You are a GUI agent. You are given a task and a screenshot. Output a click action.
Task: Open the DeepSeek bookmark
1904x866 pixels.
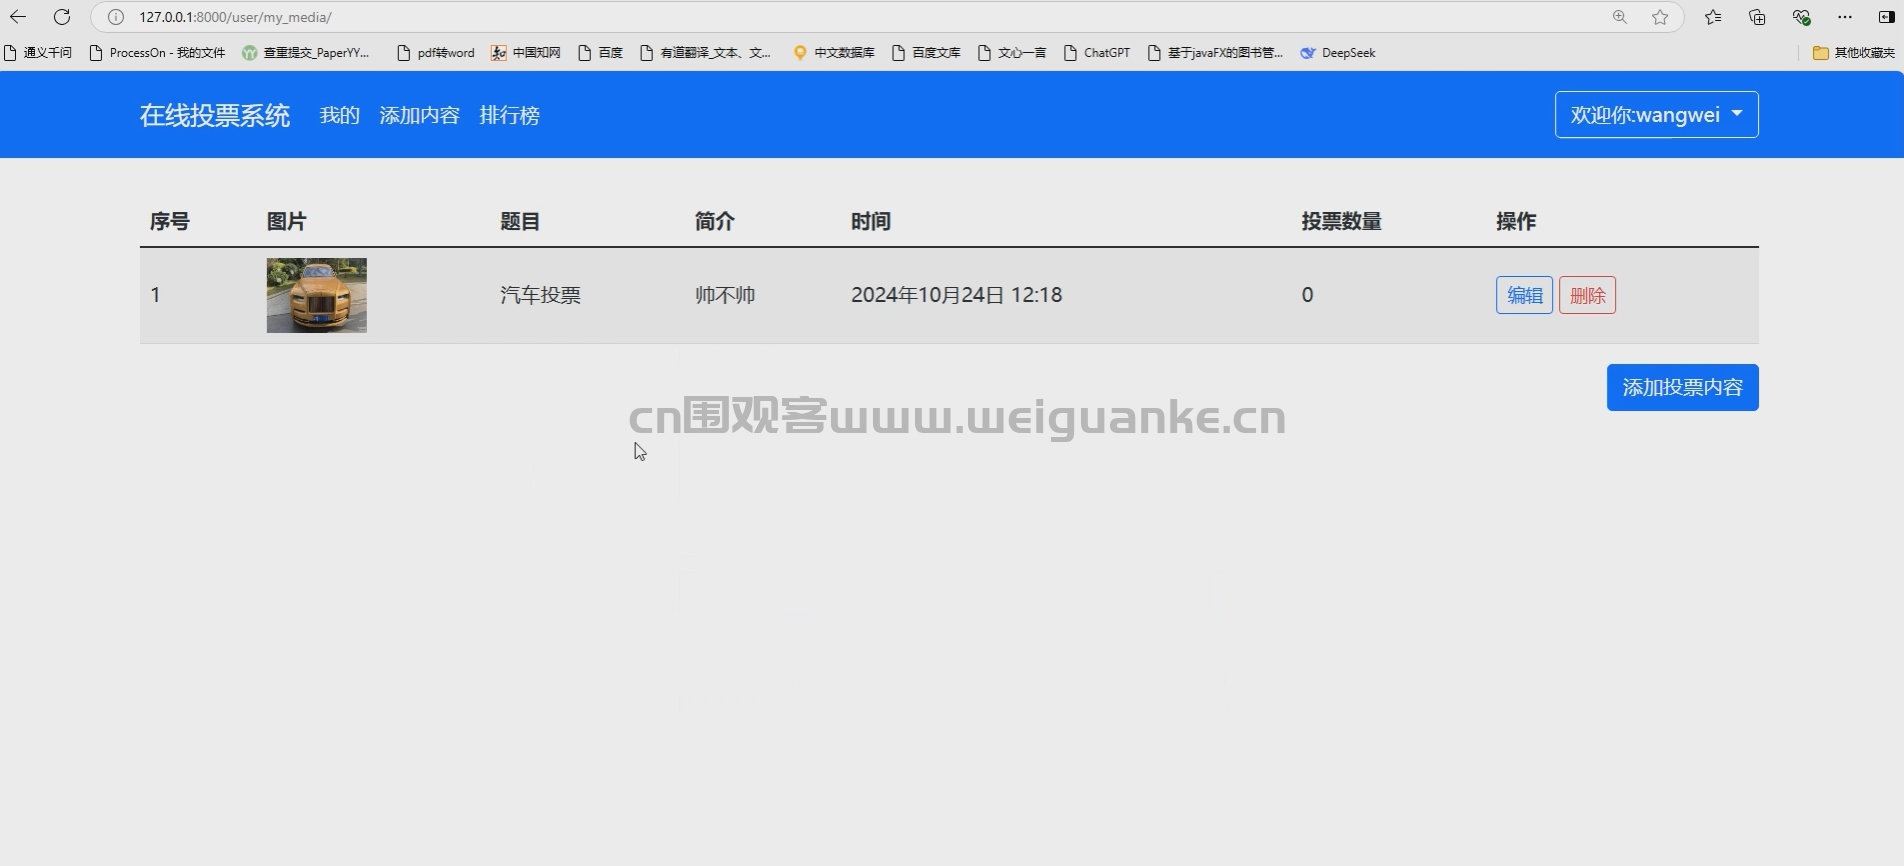tap(1338, 53)
